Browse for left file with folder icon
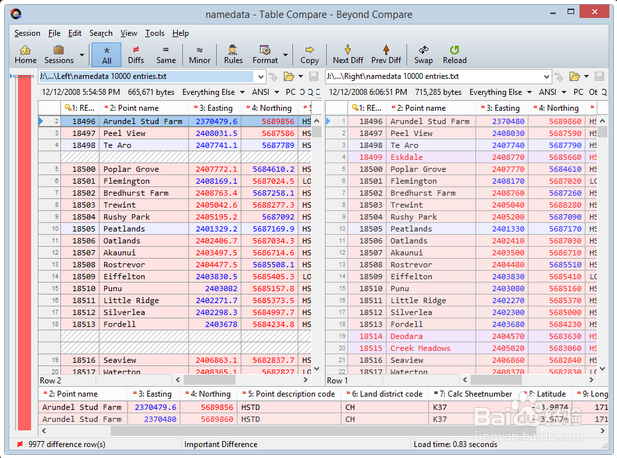This screenshot has width=617, height=458. (289, 76)
